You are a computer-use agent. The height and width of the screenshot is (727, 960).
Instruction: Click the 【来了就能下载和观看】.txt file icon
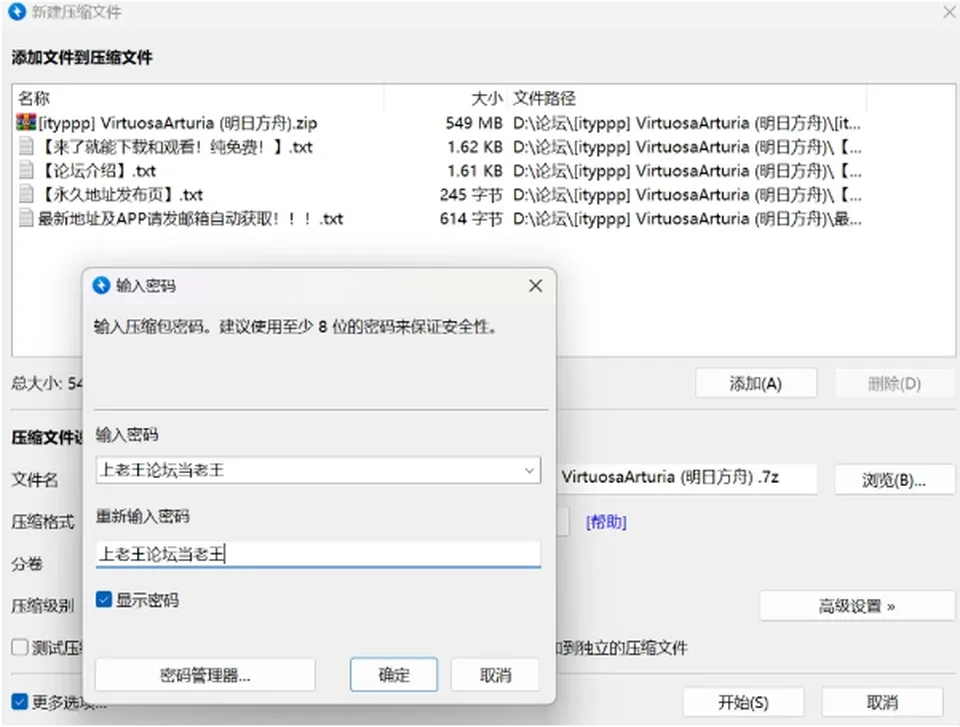pyautogui.click(x=26, y=146)
